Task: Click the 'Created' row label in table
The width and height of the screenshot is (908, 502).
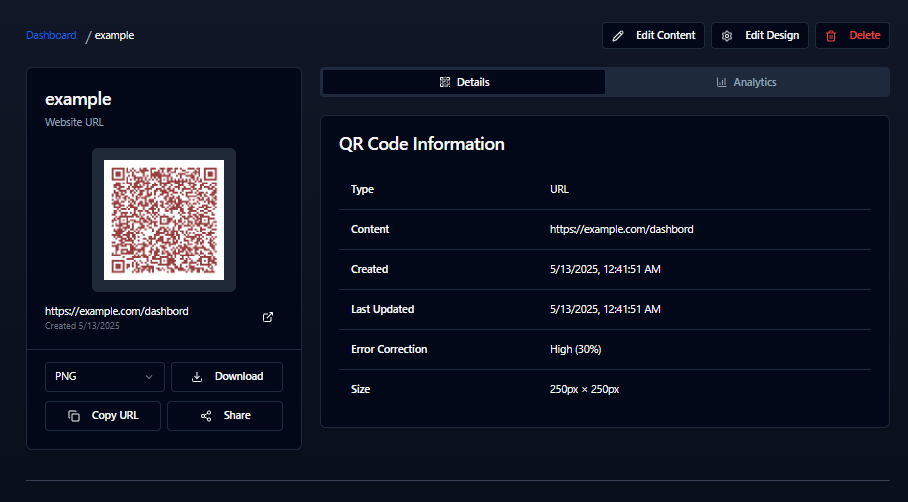Action: click(369, 269)
